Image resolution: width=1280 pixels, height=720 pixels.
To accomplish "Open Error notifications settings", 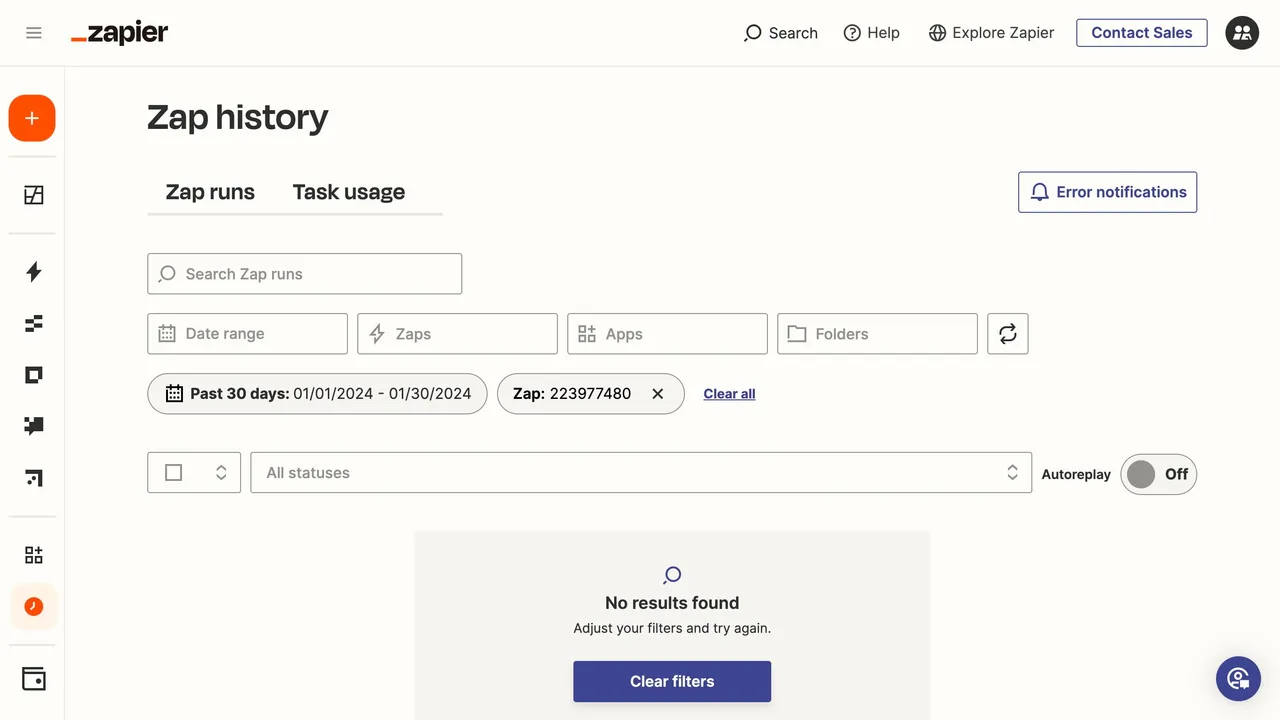I will 1107,192.
